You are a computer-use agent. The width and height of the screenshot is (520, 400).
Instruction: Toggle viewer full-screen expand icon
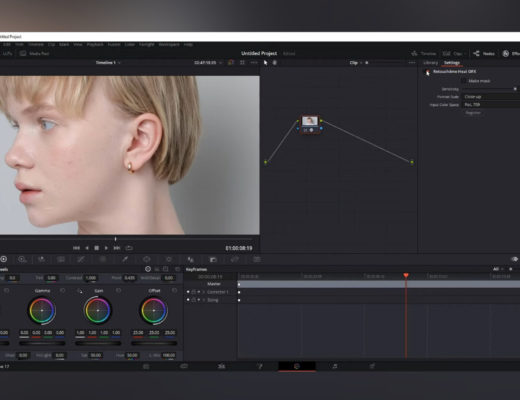242,63
